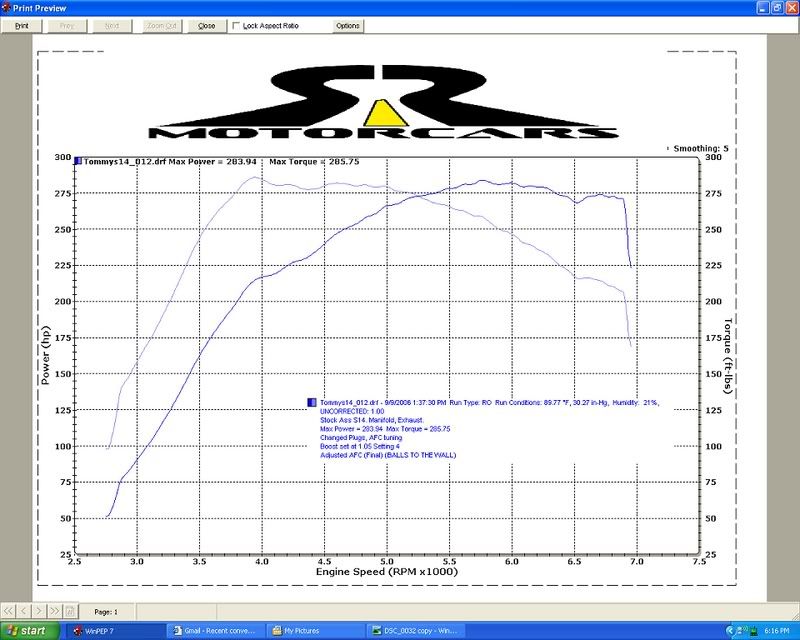The width and height of the screenshot is (800, 640).
Task: Click the Windows start button
Action: (30, 631)
